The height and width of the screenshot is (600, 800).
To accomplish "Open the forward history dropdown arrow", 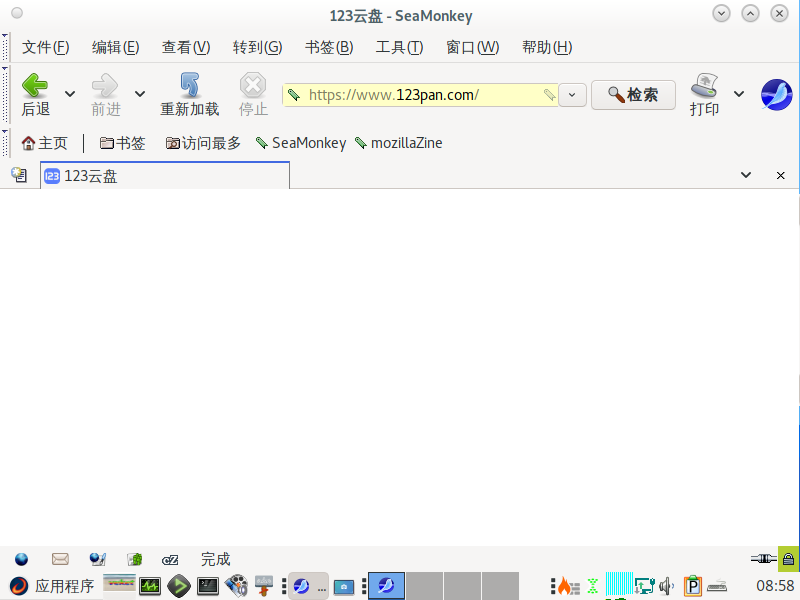I will point(140,94).
